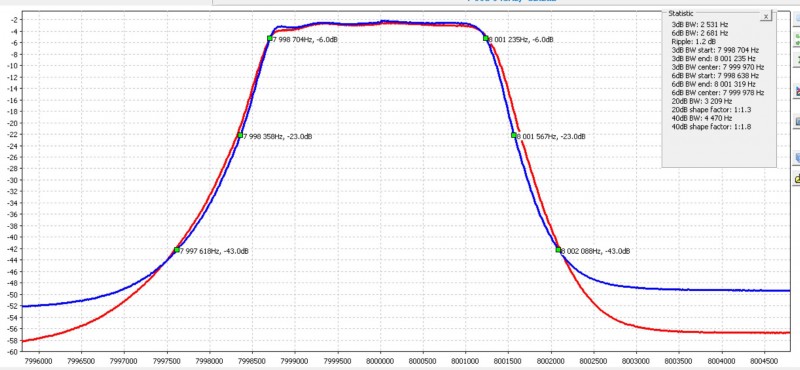The width and height of the screenshot is (800, 370).
Task: Select the marker at 8 001 235Hz, -6.0dB
Action: click(x=486, y=38)
